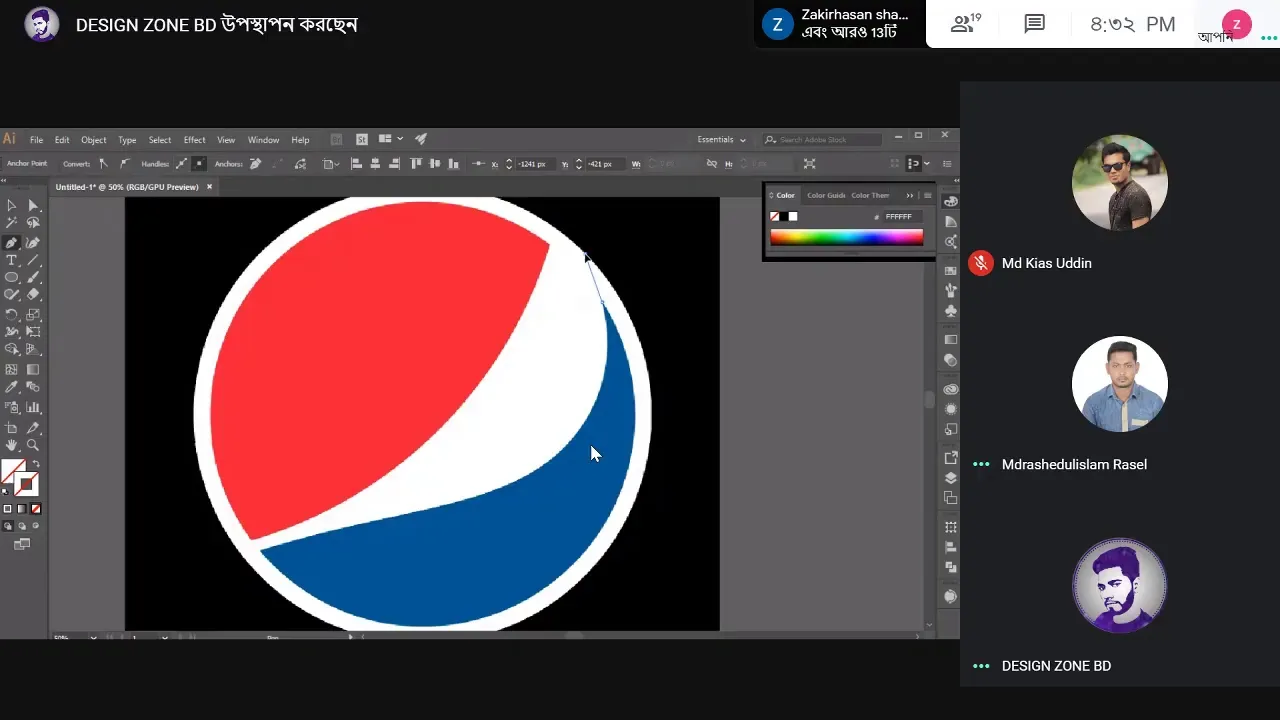Hide handles for multiple selected anchors
The width and height of the screenshot is (1280, 720).
(199, 164)
